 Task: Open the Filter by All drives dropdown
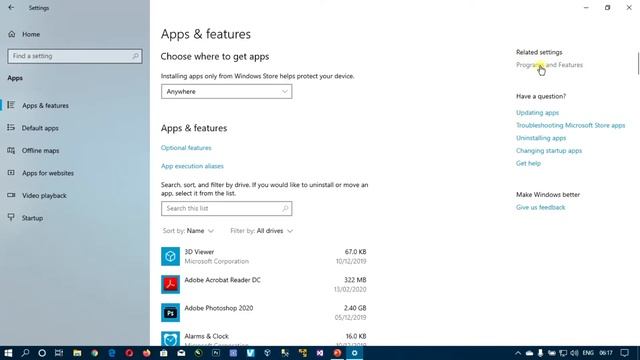(262, 231)
